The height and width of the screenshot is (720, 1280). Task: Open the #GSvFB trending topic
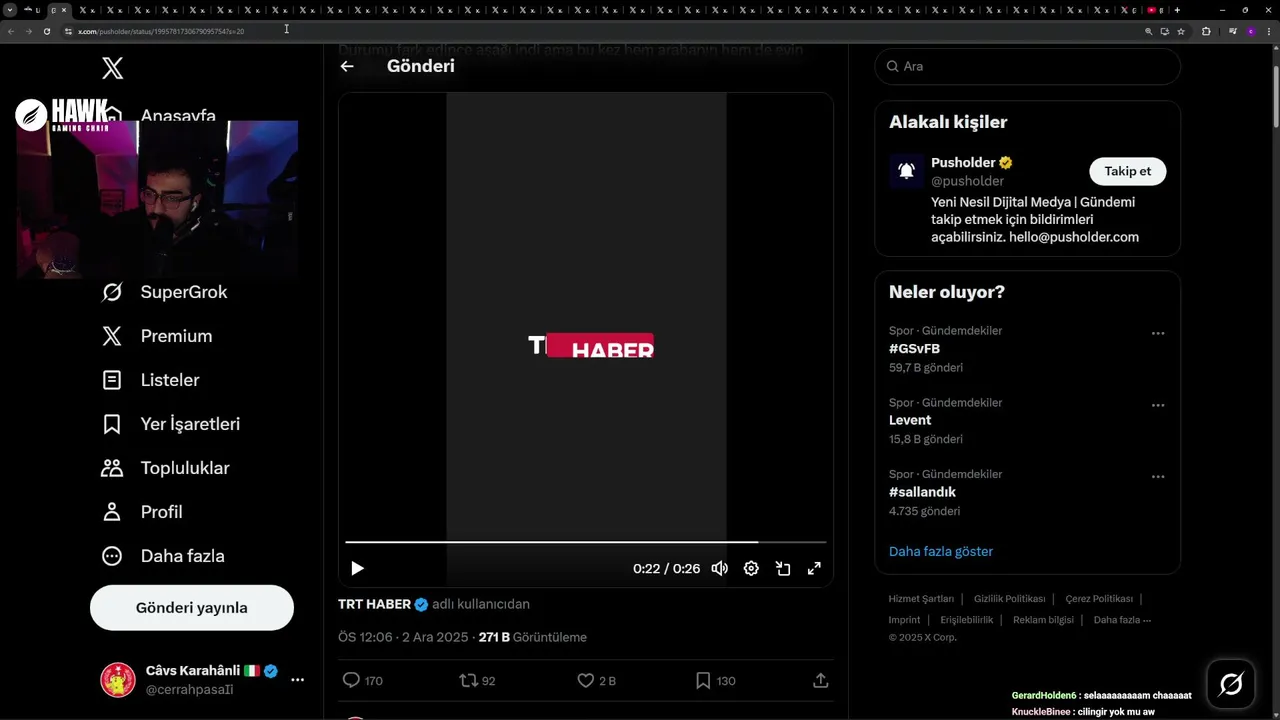pyautogui.click(x=914, y=349)
